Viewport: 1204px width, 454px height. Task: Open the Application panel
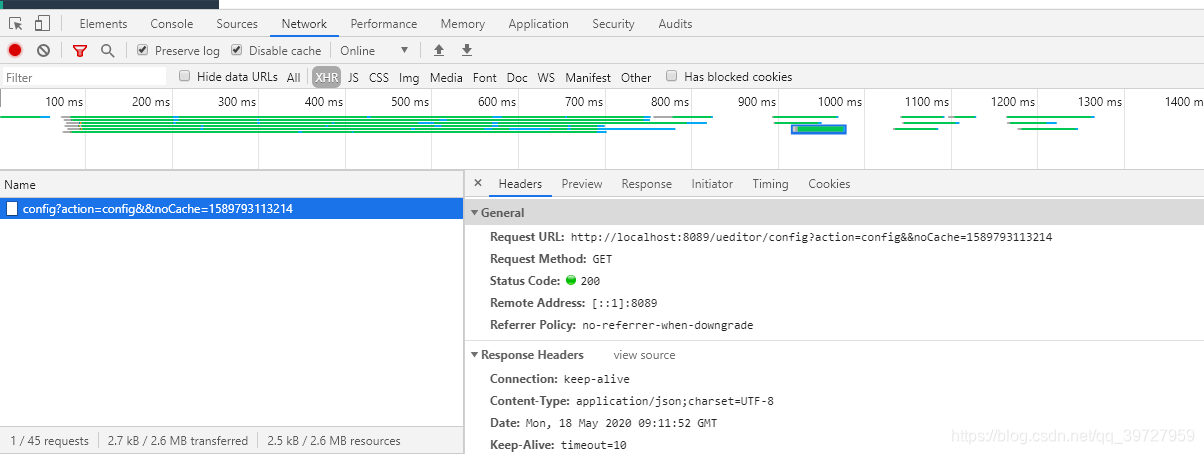click(x=538, y=23)
